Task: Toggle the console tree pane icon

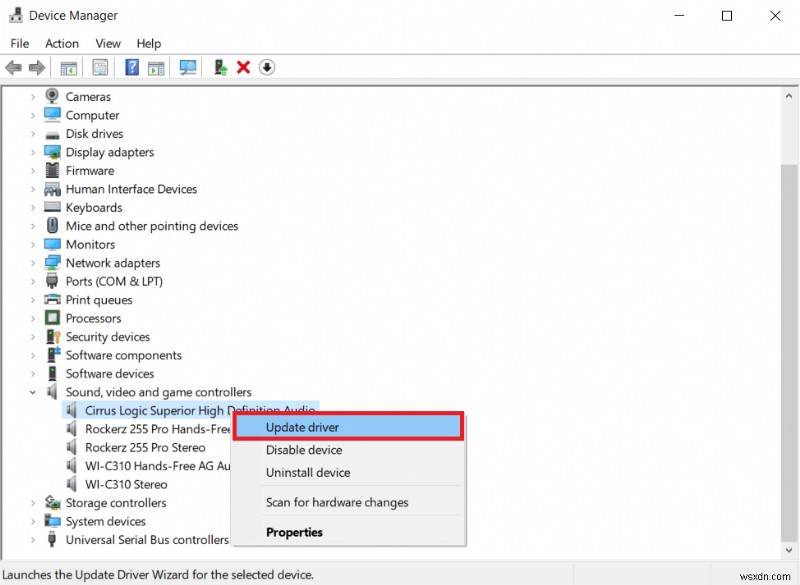Action: tap(68, 67)
